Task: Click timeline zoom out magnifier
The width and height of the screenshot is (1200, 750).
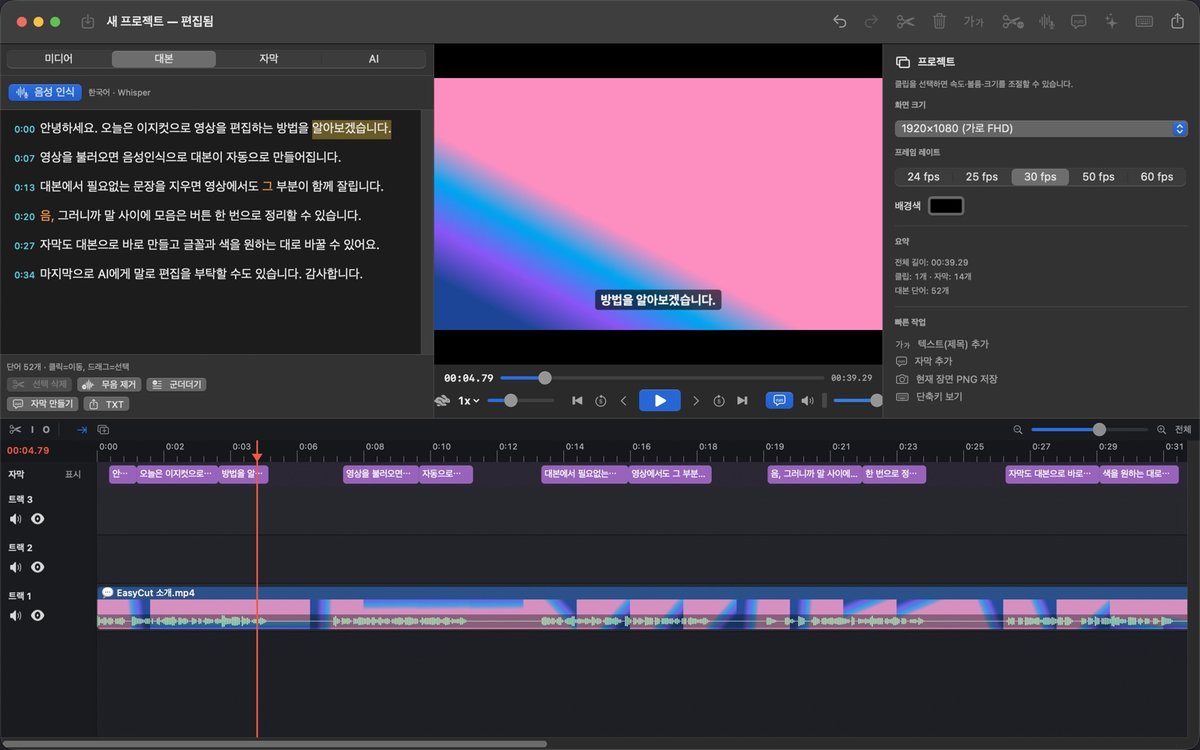Action: 1018,429
